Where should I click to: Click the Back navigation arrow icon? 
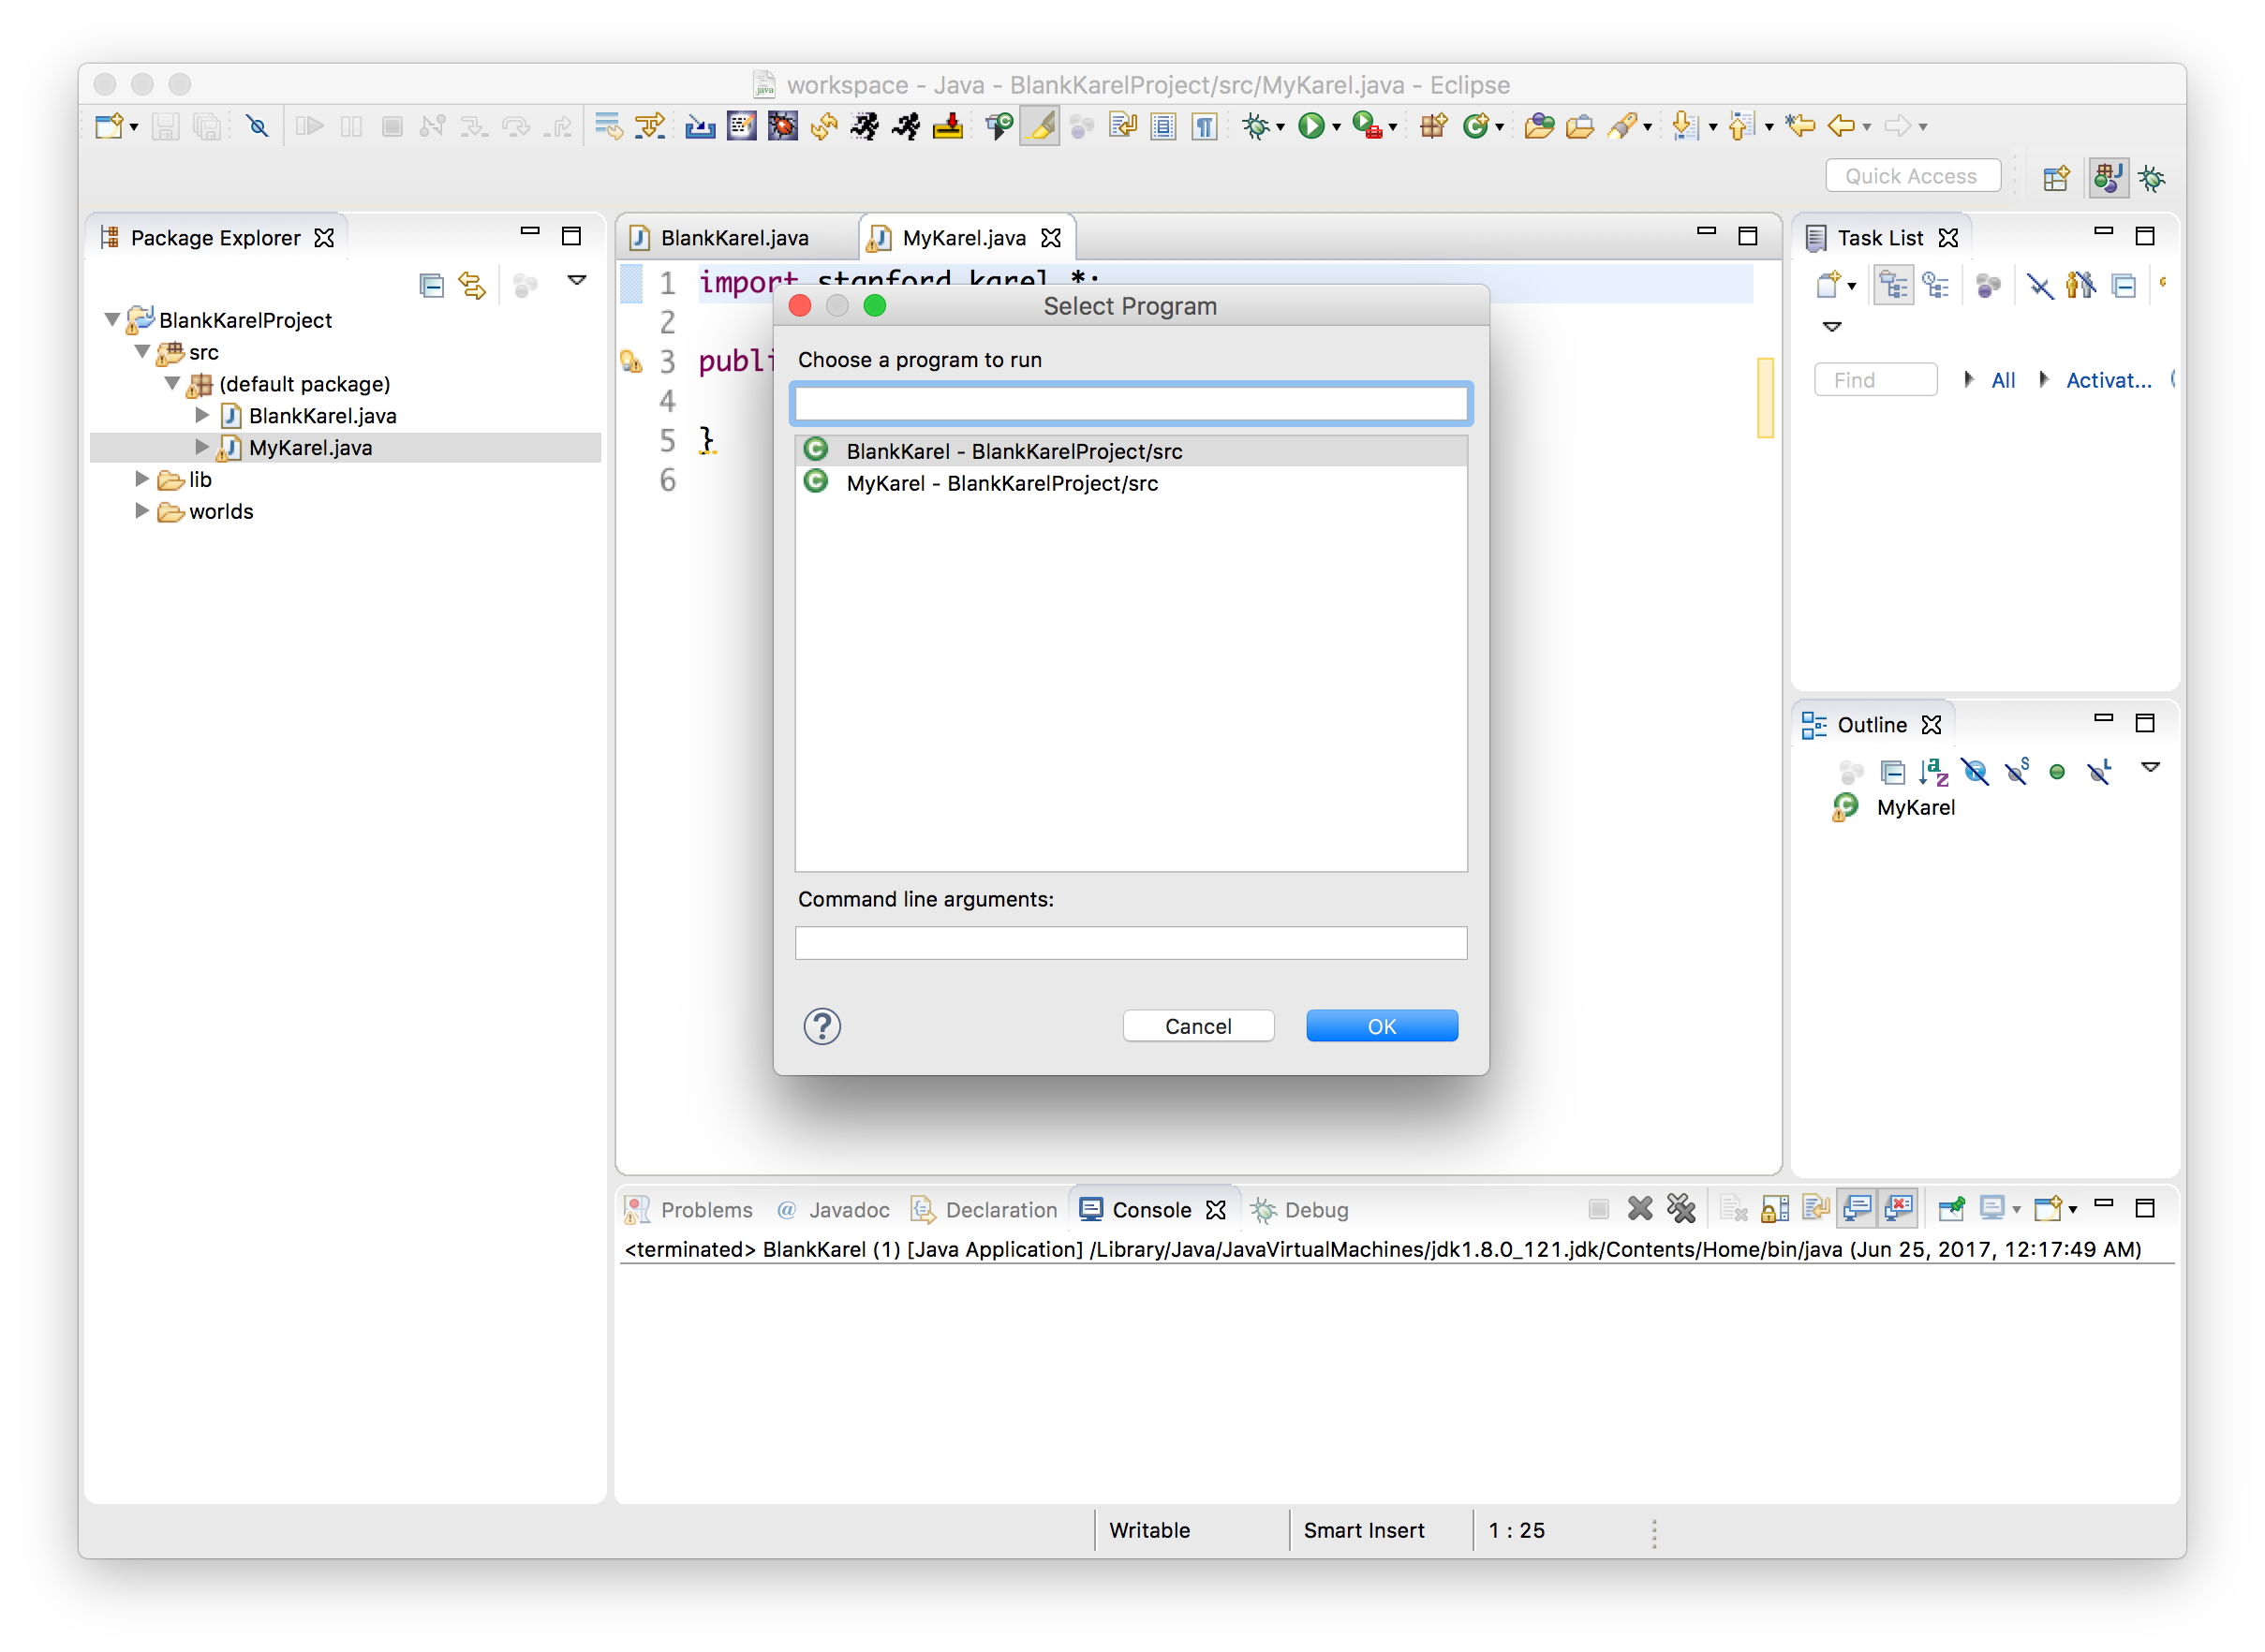(x=1840, y=126)
